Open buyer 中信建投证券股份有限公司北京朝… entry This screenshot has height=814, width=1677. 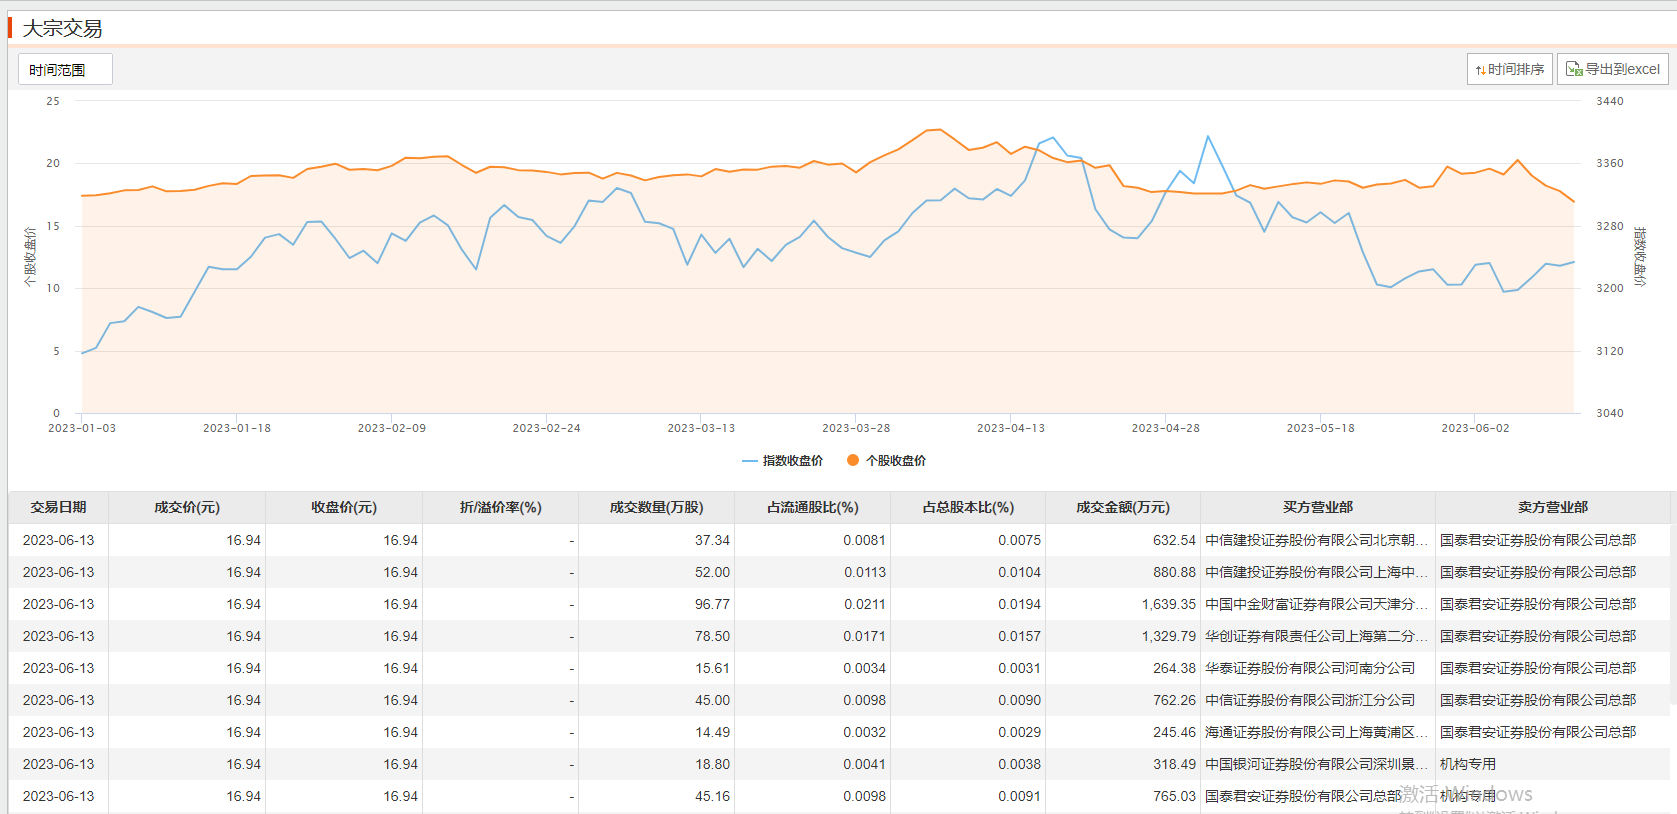1315,540
